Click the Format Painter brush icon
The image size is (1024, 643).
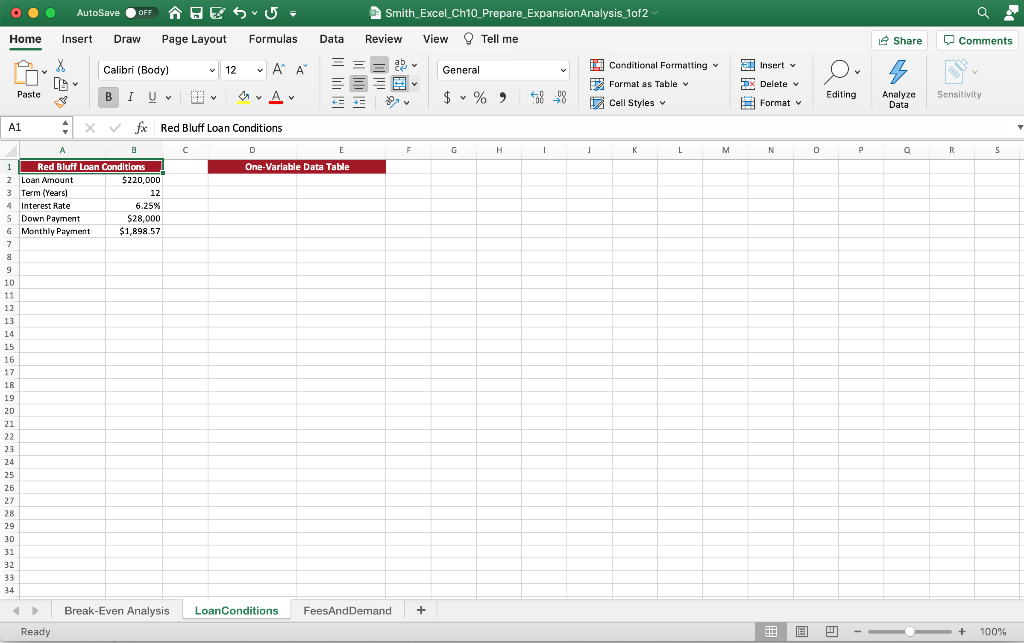tap(61, 102)
